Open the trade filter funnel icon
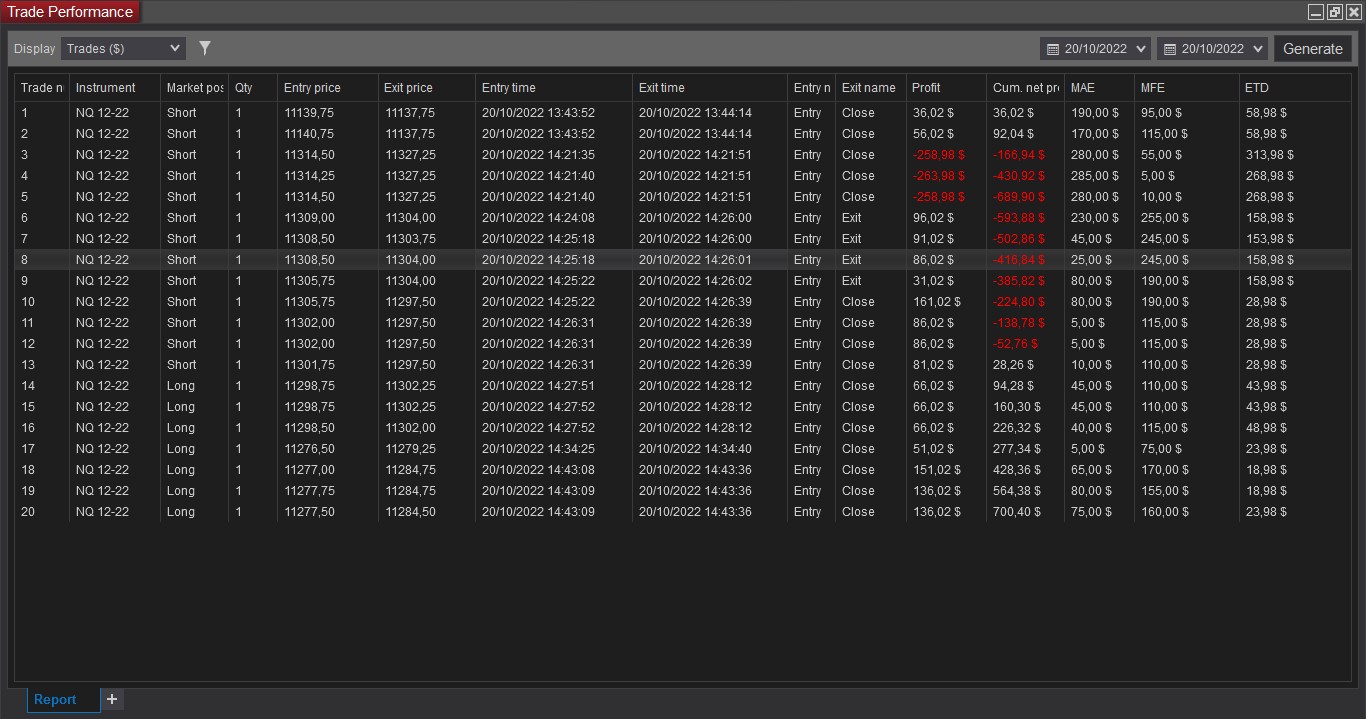Screen dimensions: 1366x719 (x=205, y=48)
